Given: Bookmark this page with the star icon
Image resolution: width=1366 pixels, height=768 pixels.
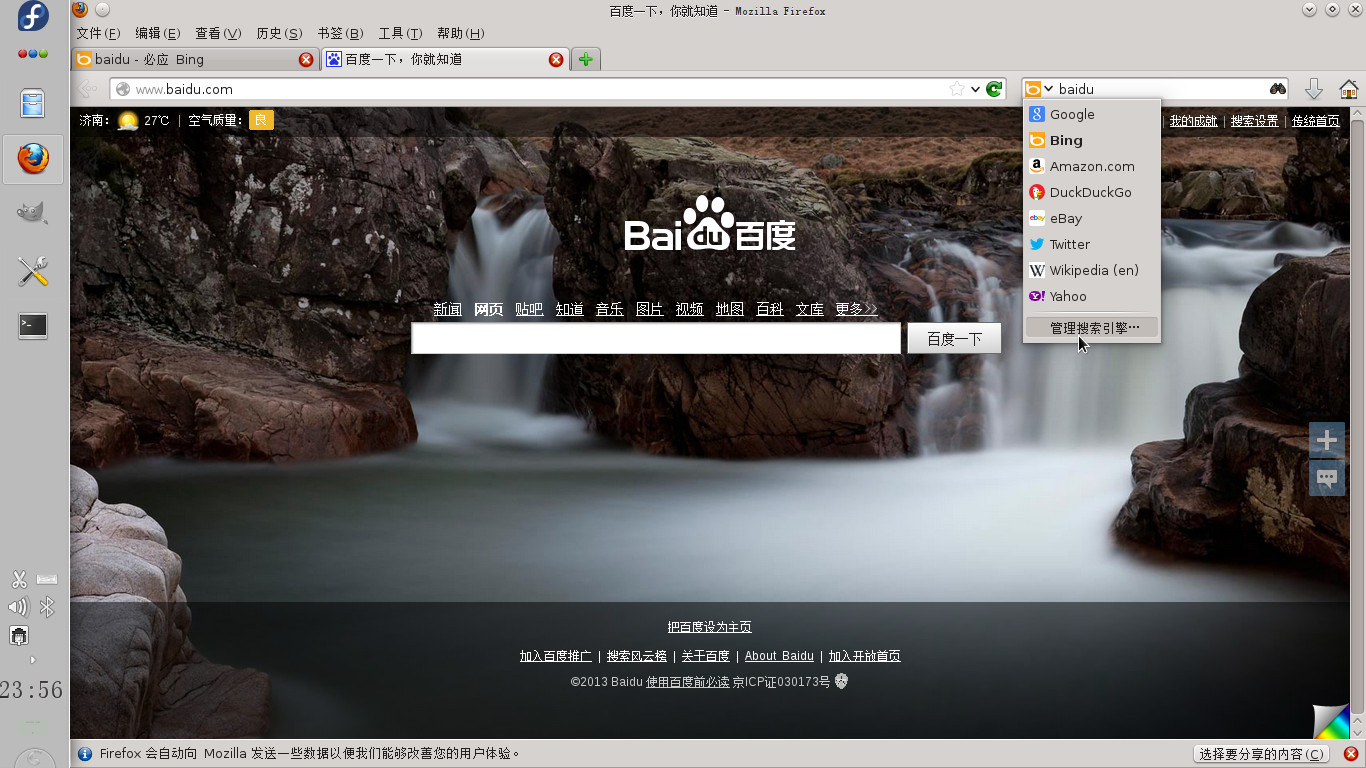Looking at the screenshot, I should pyautogui.click(x=957, y=89).
